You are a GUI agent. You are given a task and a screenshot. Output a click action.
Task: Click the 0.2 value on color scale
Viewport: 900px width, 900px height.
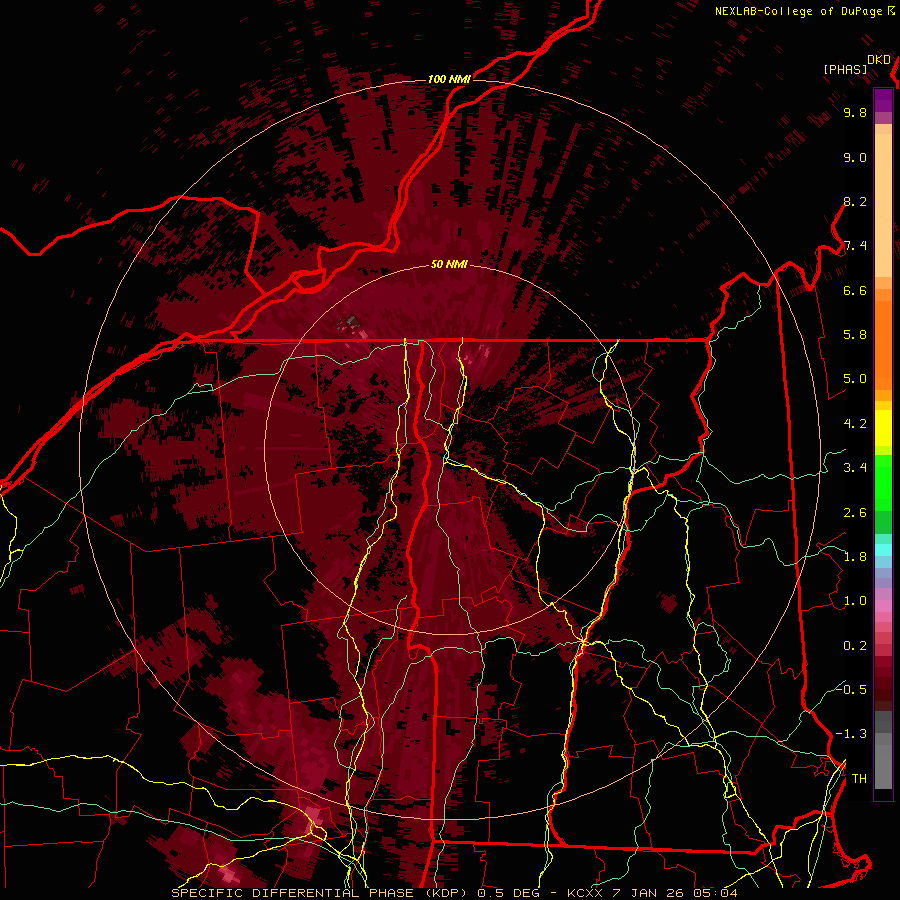[x=855, y=646]
